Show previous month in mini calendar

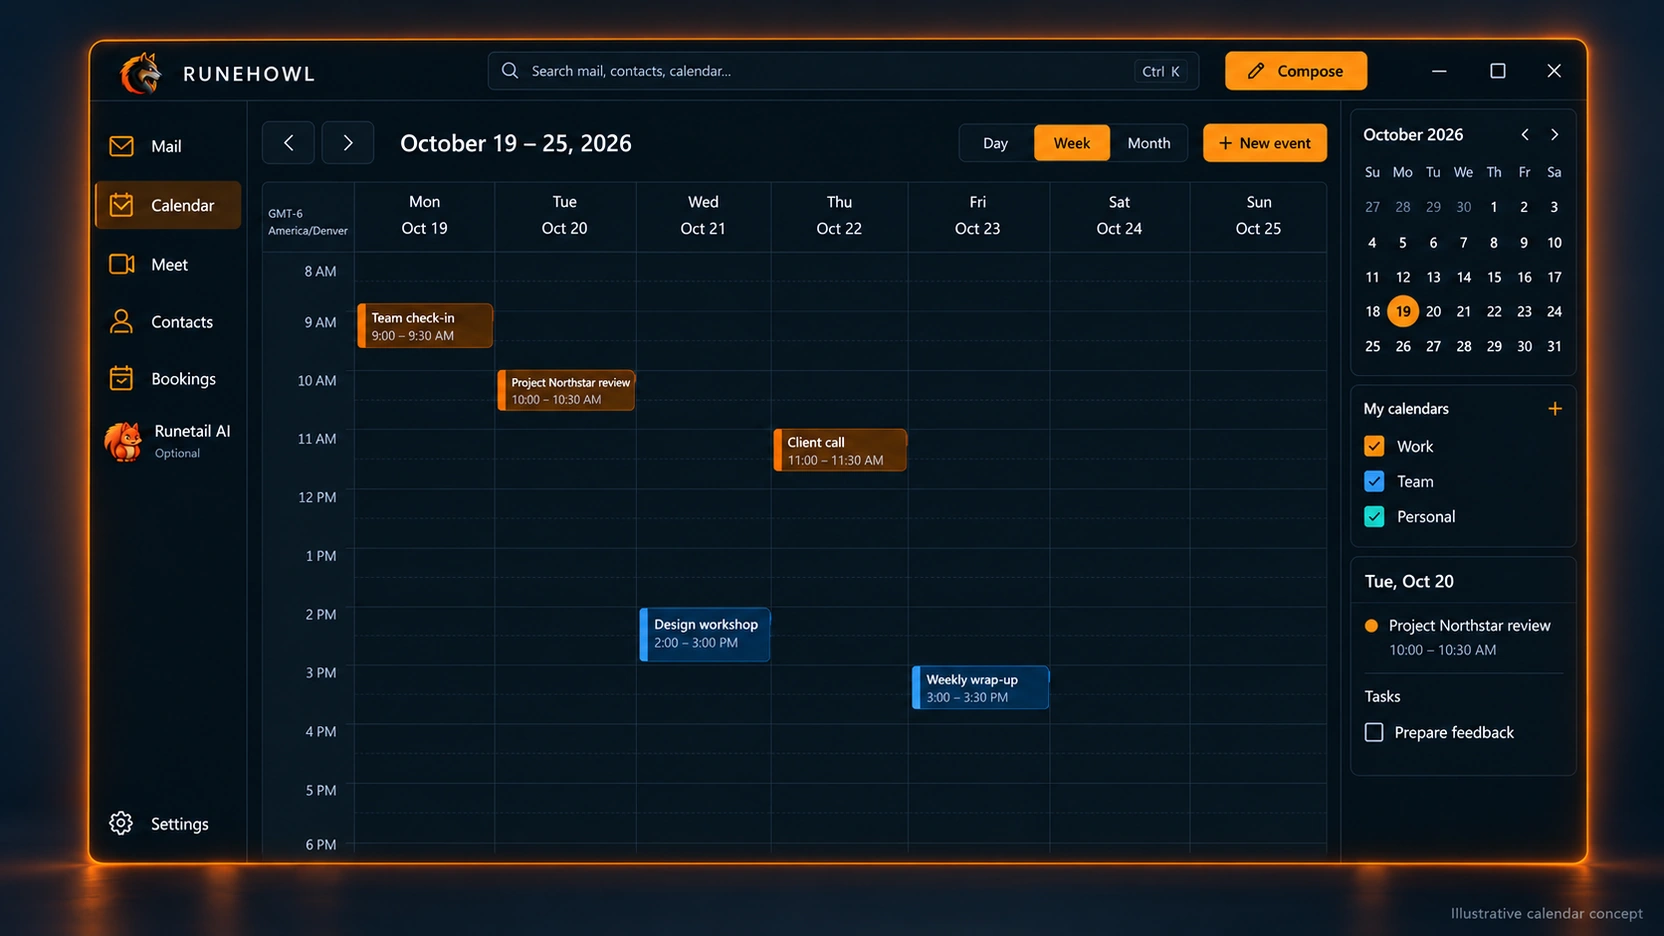coord(1525,134)
